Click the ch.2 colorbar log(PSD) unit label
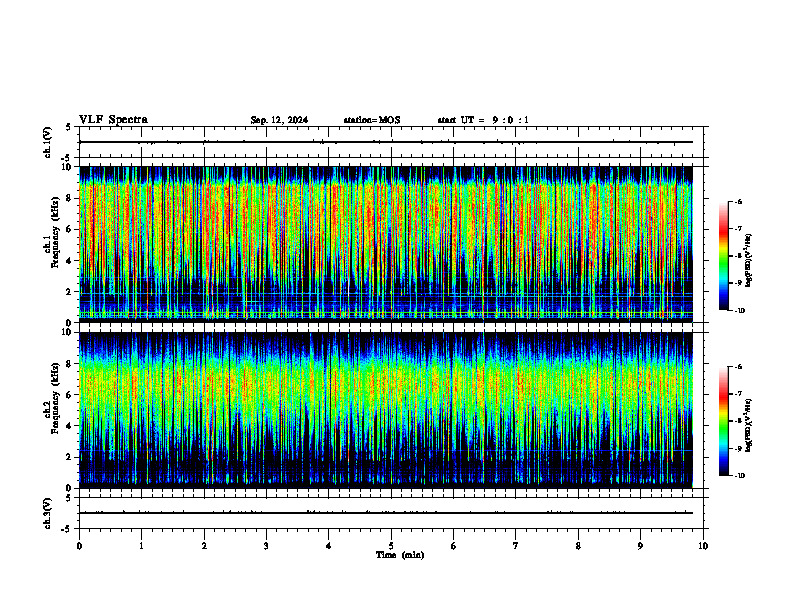 point(749,425)
